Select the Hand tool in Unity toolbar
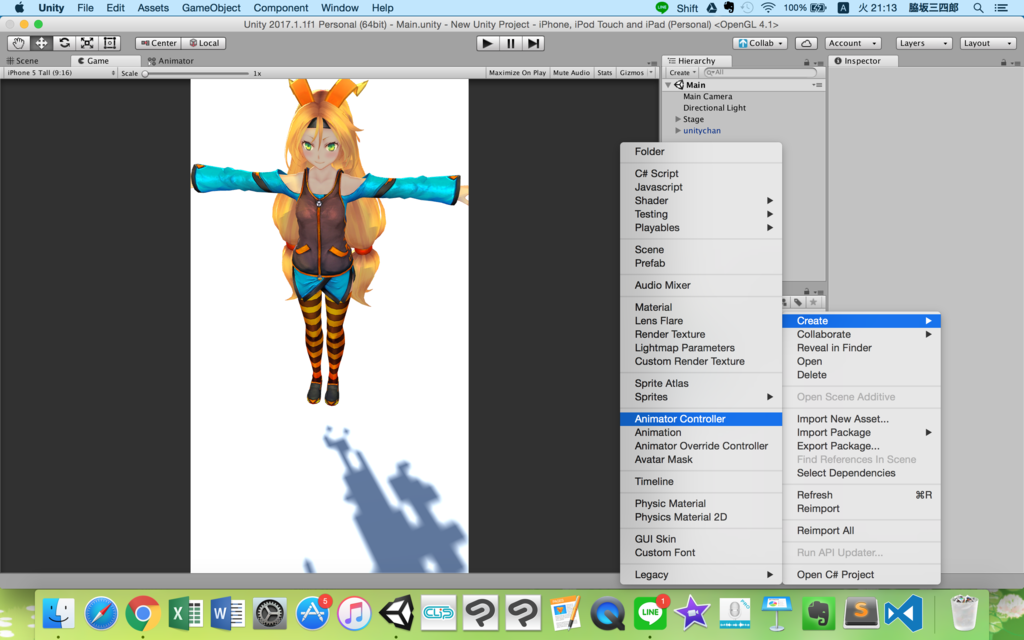This screenshot has width=1024, height=640. 18,43
